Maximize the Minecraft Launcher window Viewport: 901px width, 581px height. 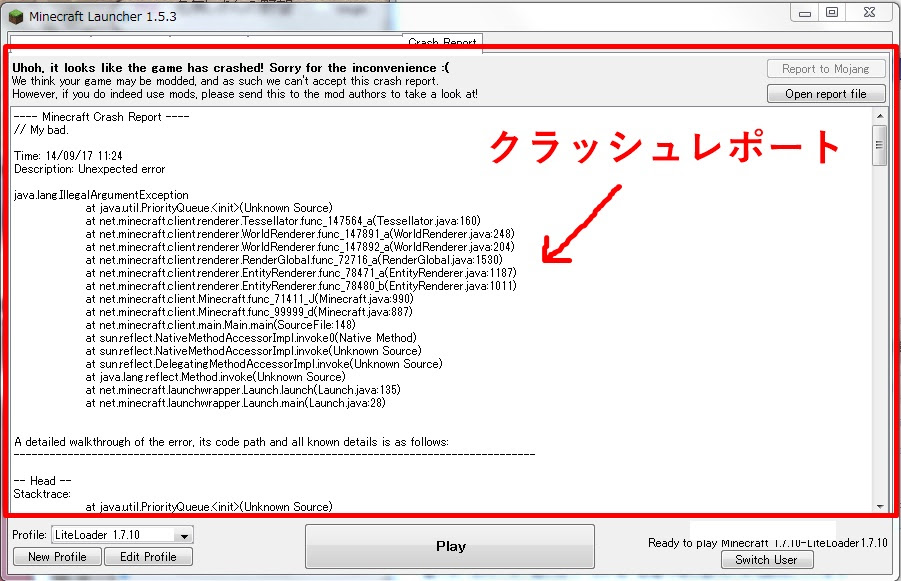[x=831, y=13]
